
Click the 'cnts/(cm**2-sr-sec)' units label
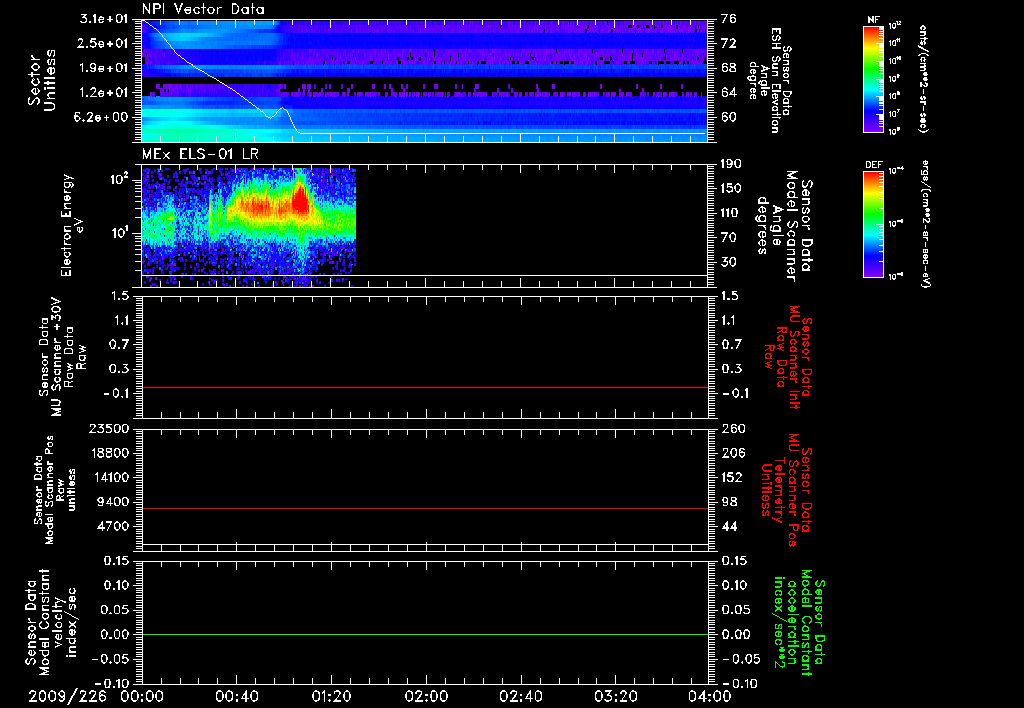(x=923, y=79)
